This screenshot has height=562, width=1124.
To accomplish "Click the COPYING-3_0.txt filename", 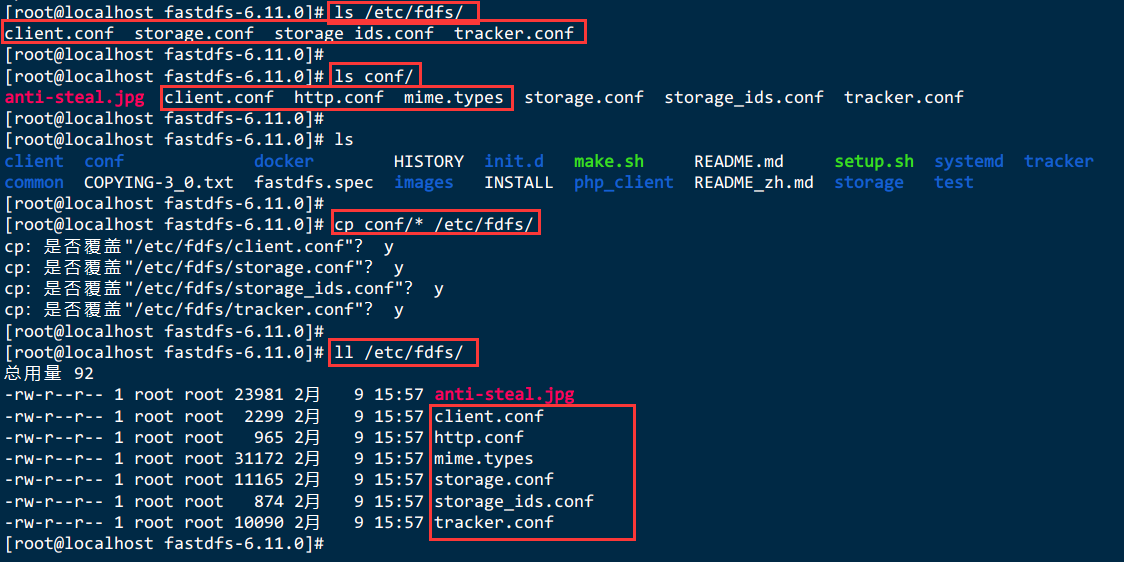I will 159,183.
